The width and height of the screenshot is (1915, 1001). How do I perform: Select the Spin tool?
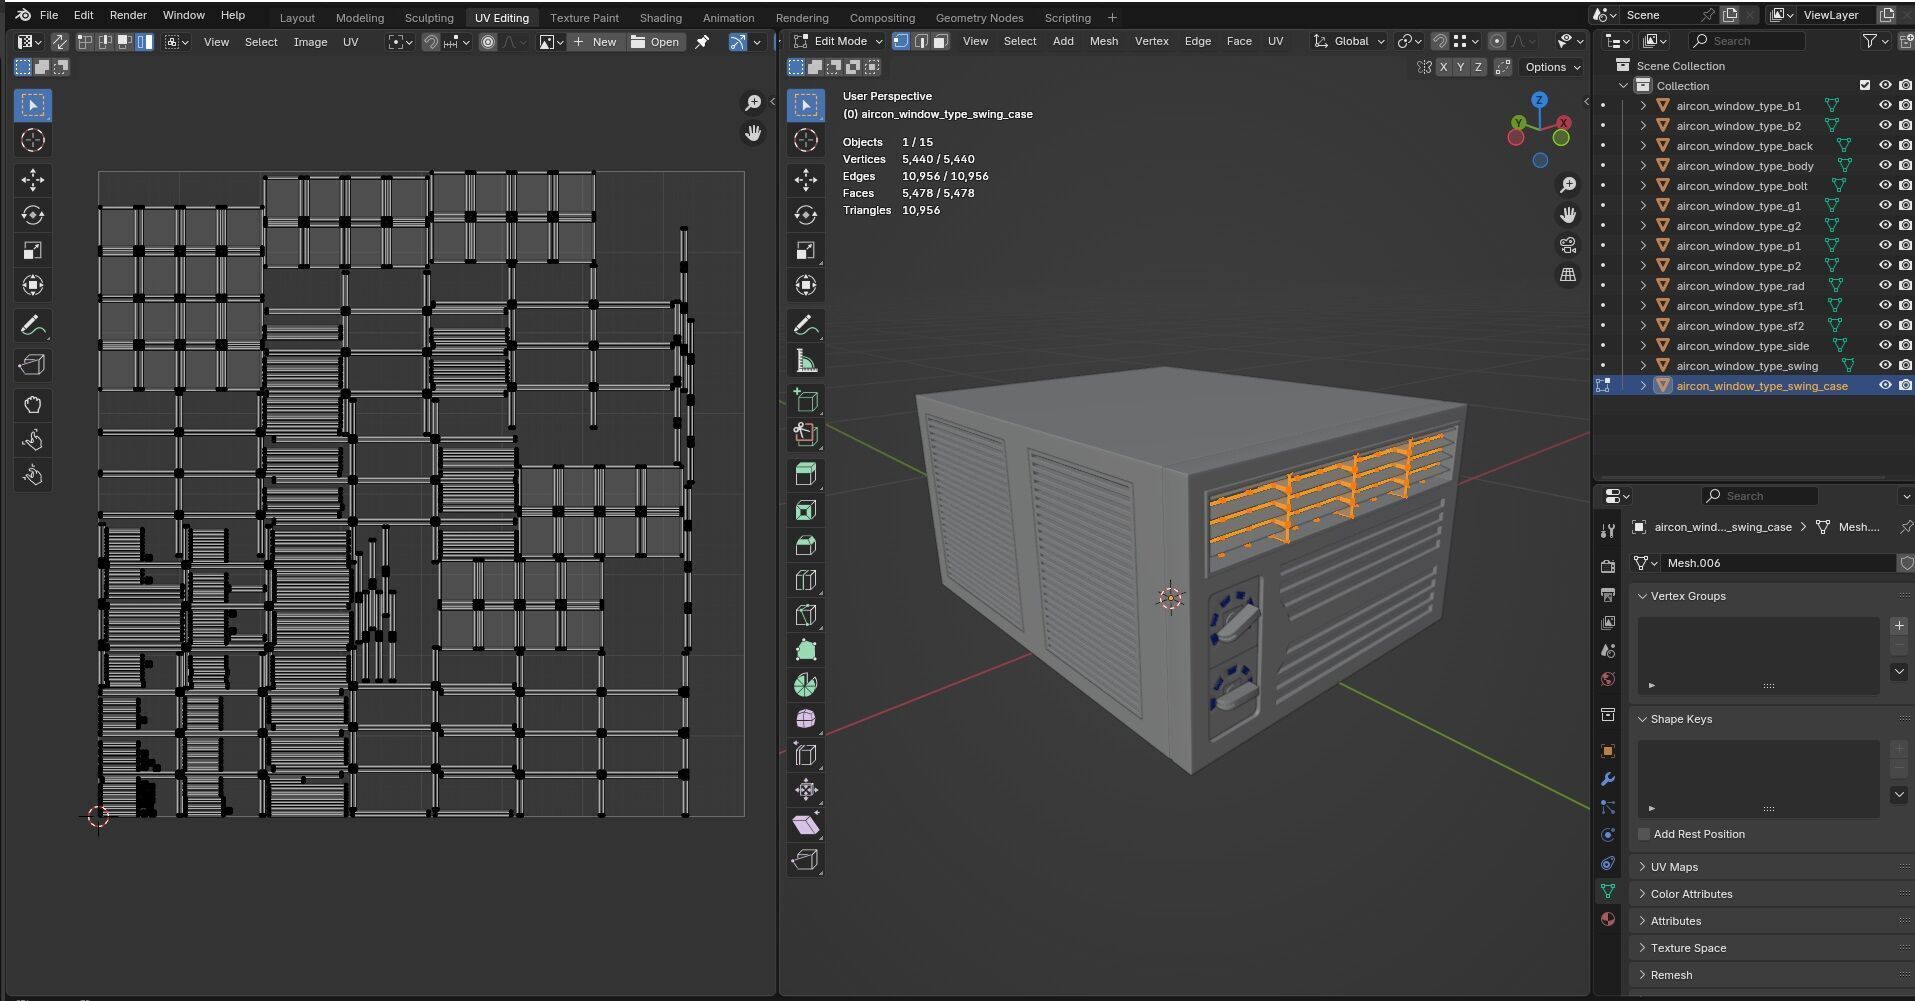click(806, 685)
